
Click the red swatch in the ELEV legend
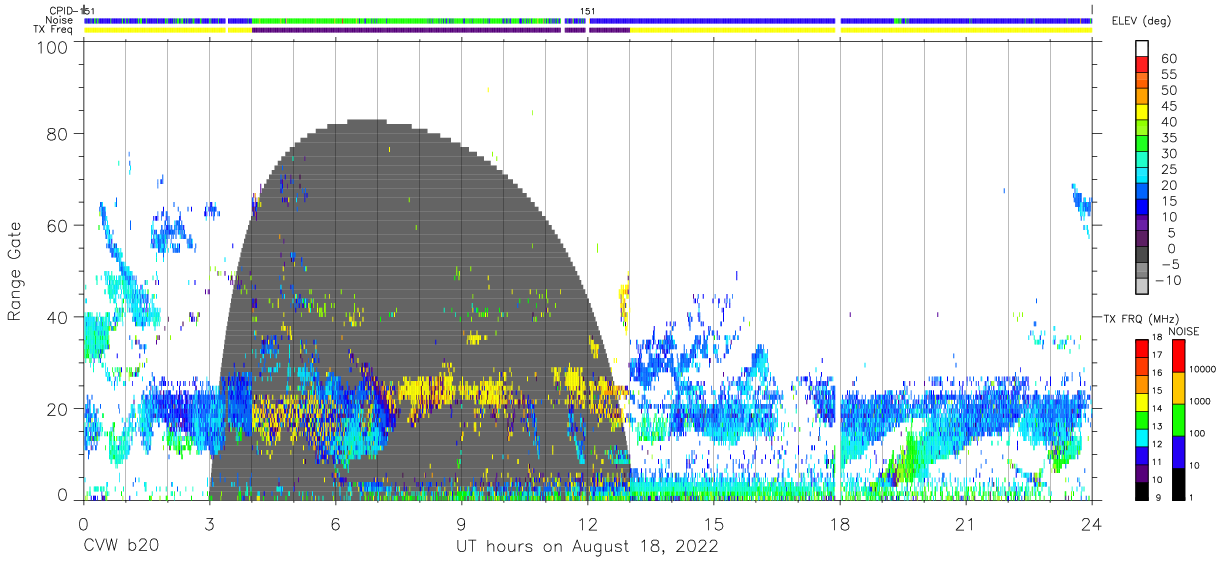[1141, 64]
